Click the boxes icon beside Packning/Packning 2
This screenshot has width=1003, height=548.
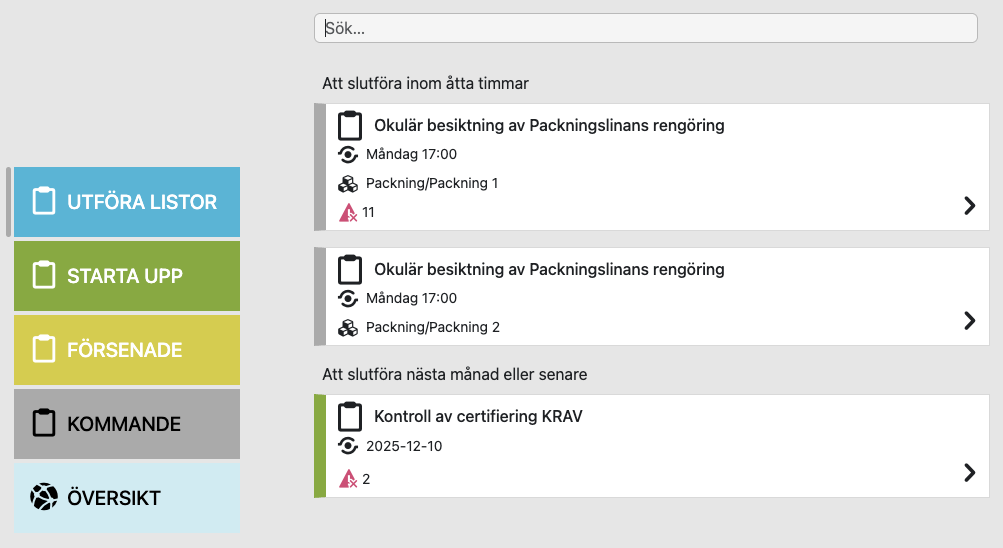(348, 327)
